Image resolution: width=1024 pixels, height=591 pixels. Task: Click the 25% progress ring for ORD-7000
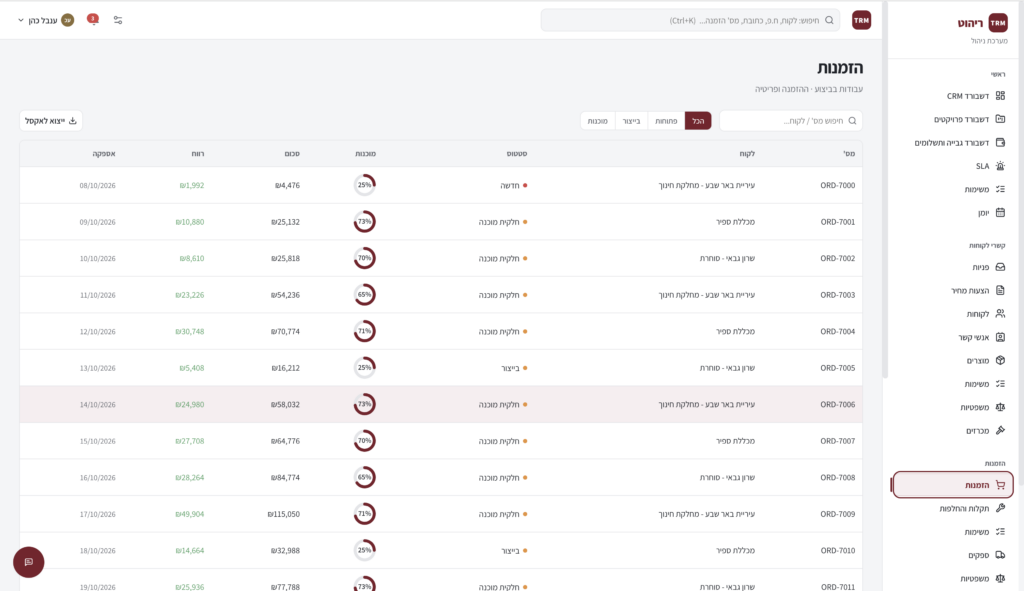[x=364, y=185]
